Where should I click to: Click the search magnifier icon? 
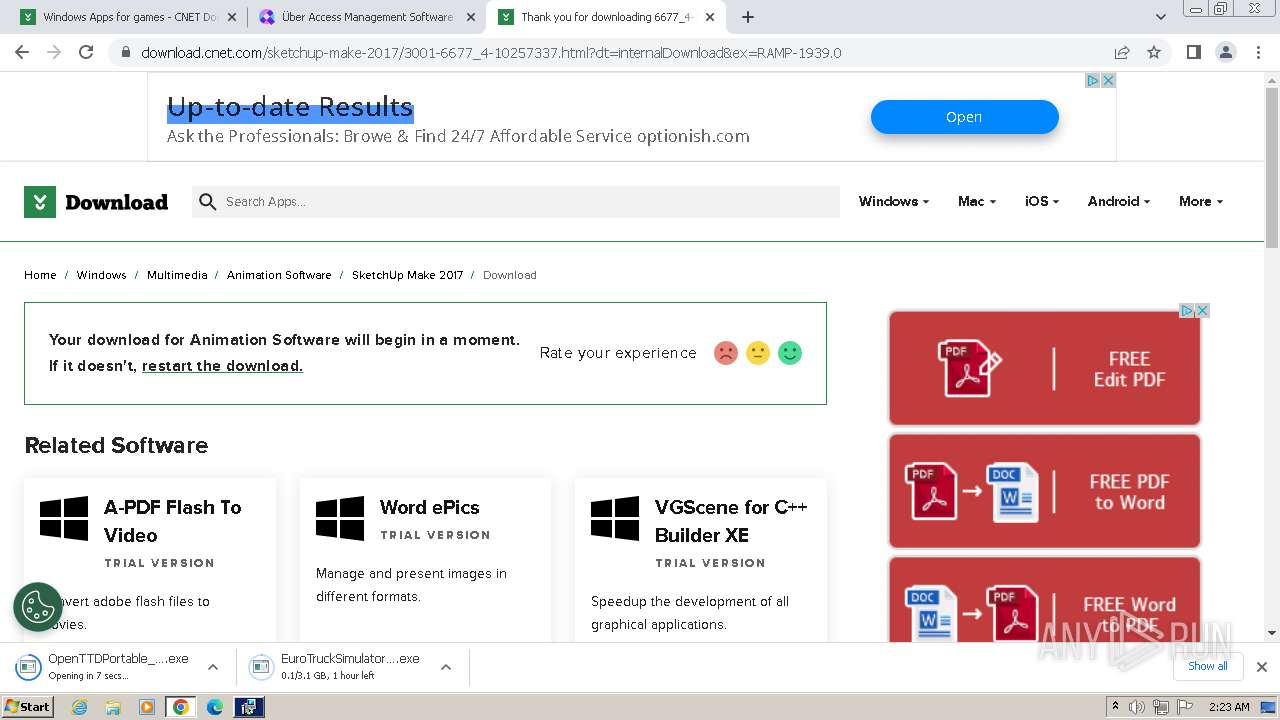pos(208,202)
